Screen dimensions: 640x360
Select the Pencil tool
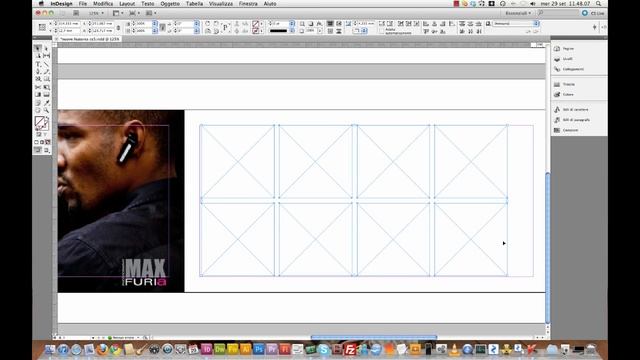[x=47, y=71]
